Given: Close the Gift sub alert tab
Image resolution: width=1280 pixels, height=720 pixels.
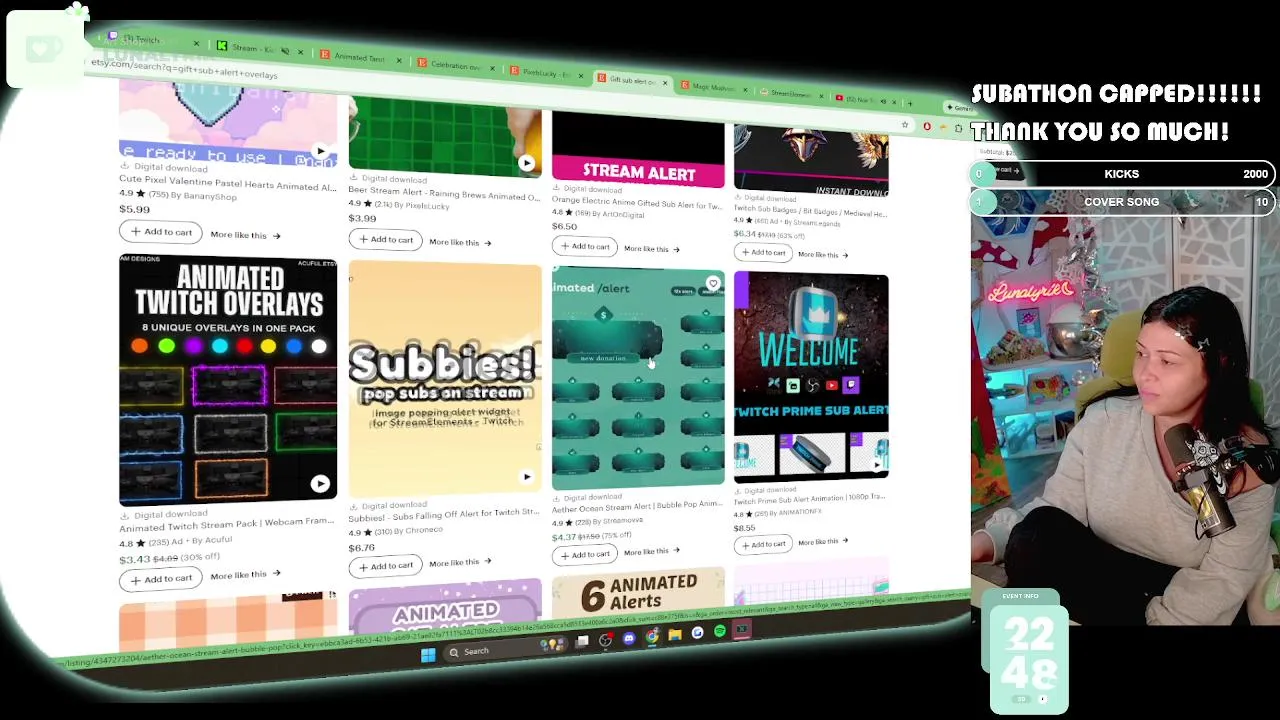Looking at the screenshot, I should (x=665, y=83).
